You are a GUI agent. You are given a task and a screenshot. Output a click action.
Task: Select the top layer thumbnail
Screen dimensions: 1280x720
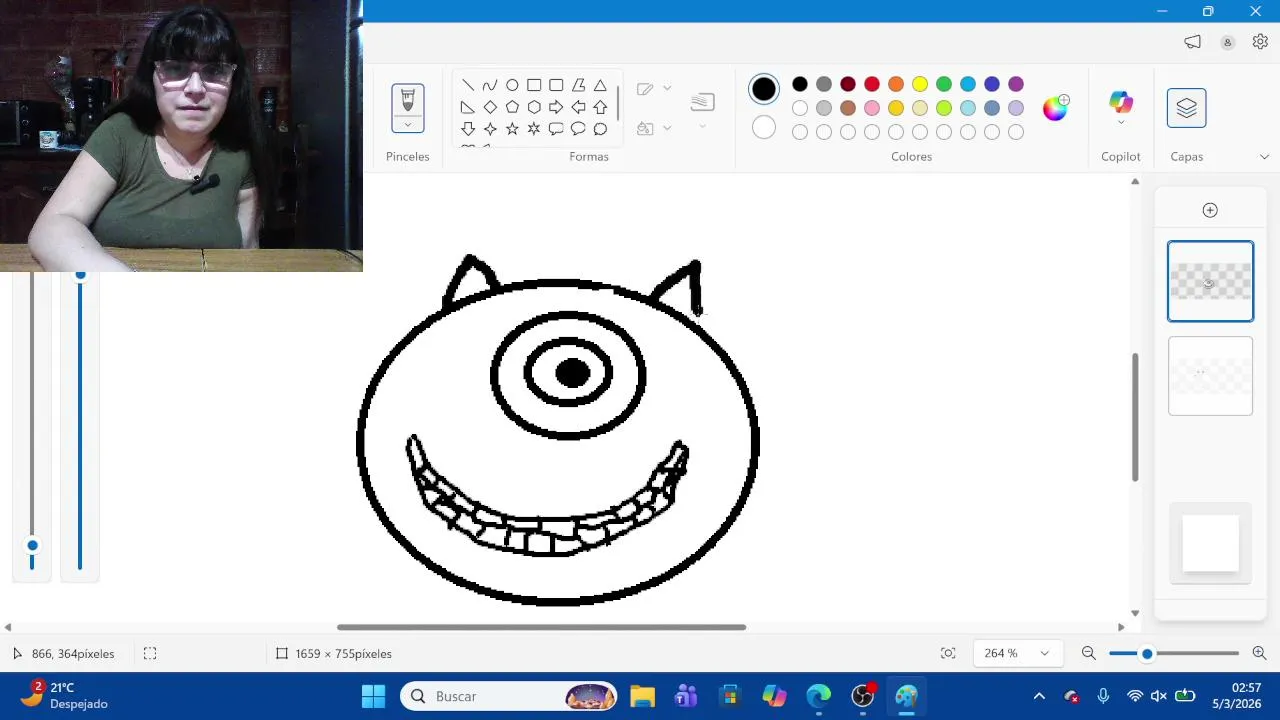(1210, 281)
